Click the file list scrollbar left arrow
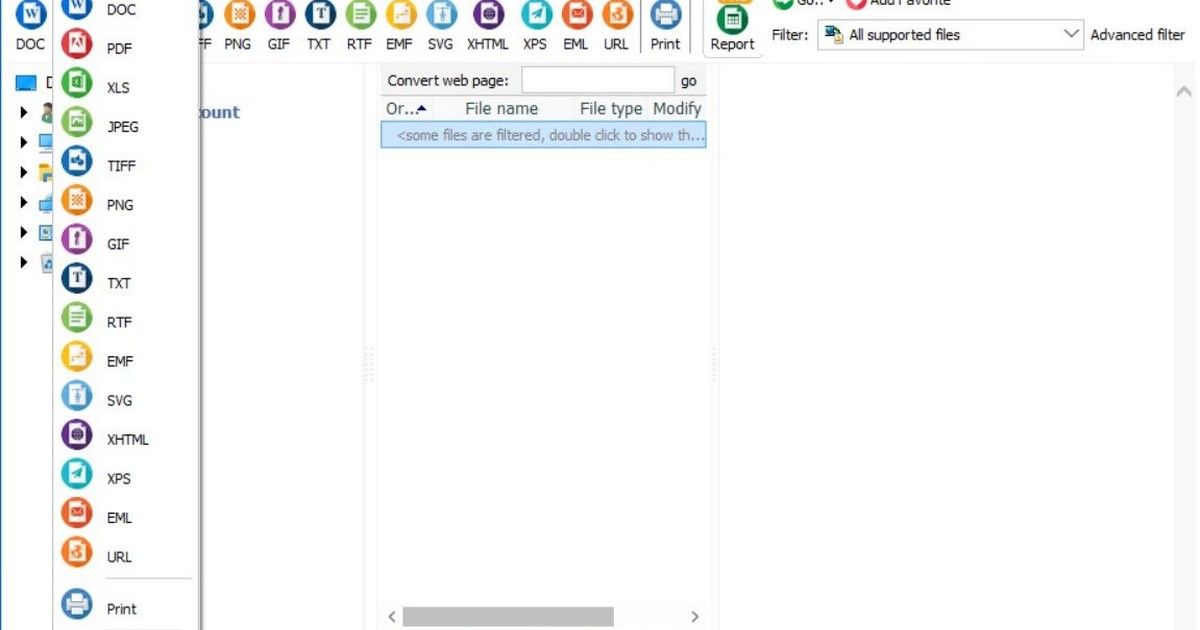Viewport: 1200px width, 630px height. point(392,617)
